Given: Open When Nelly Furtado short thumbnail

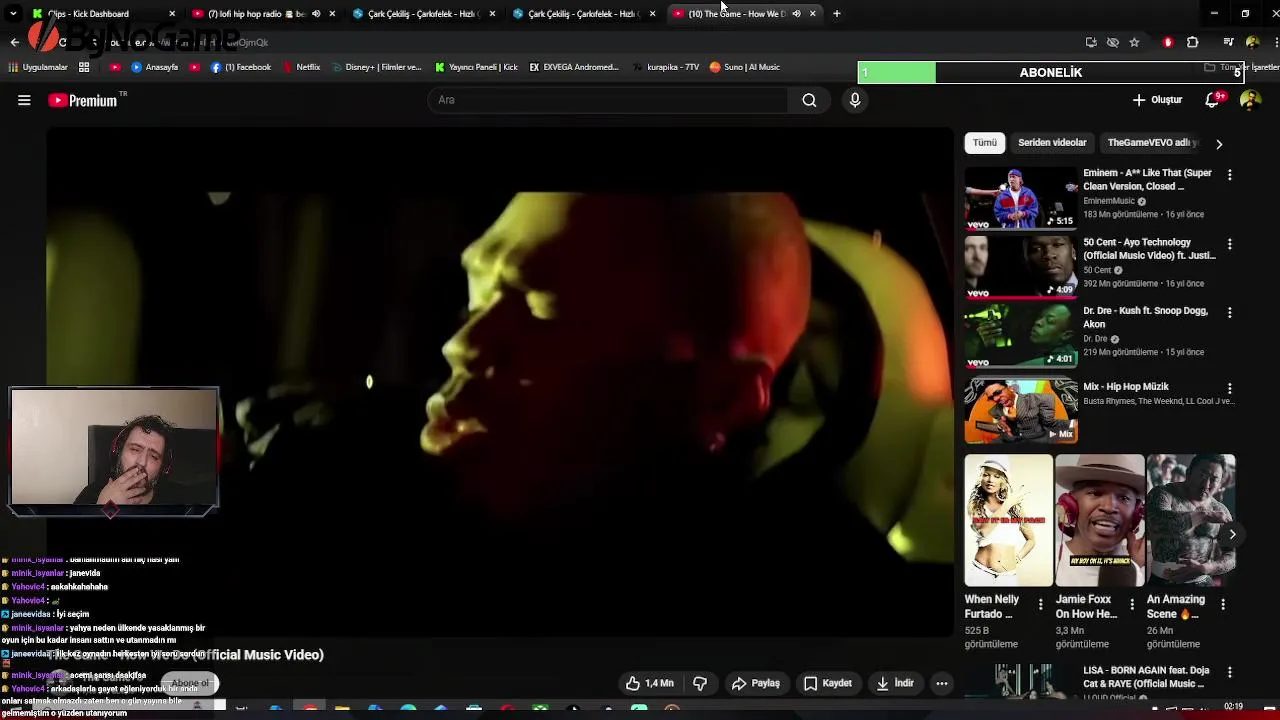Looking at the screenshot, I should [1008, 520].
